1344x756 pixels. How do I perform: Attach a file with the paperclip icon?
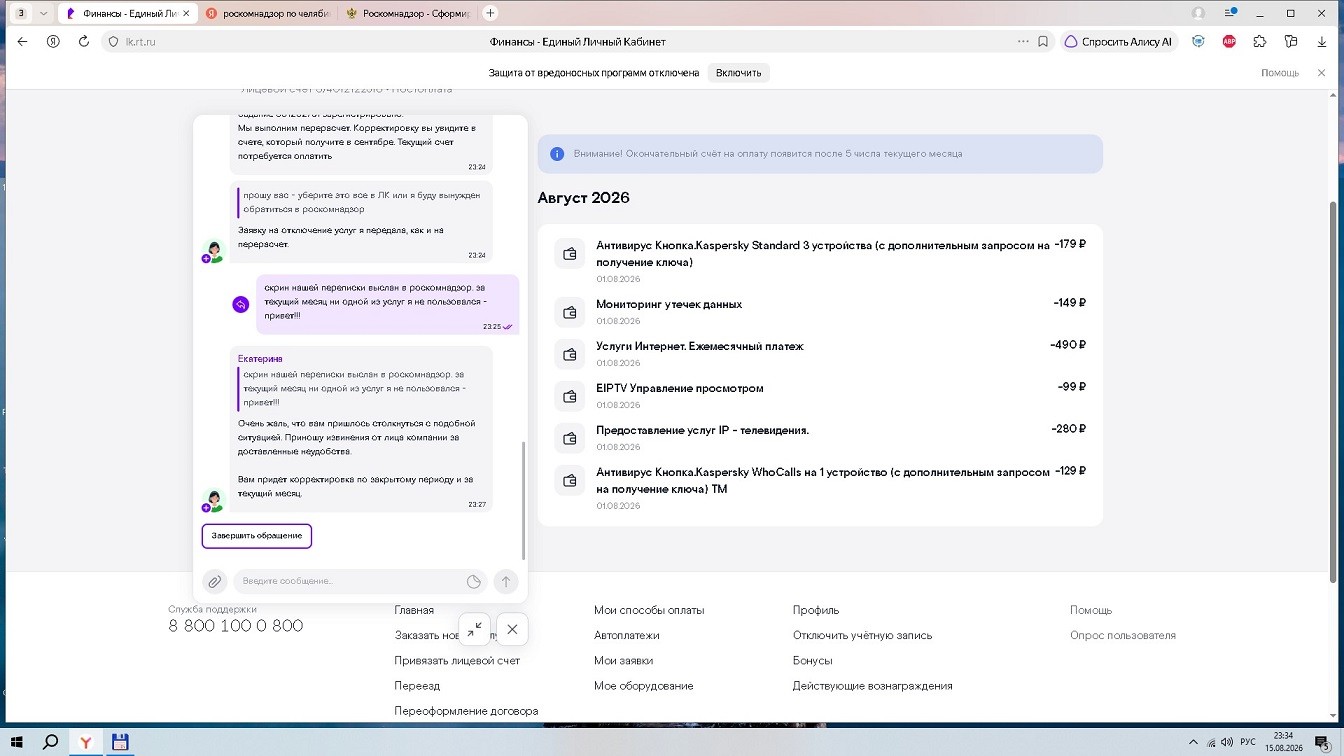click(x=214, y=581)
